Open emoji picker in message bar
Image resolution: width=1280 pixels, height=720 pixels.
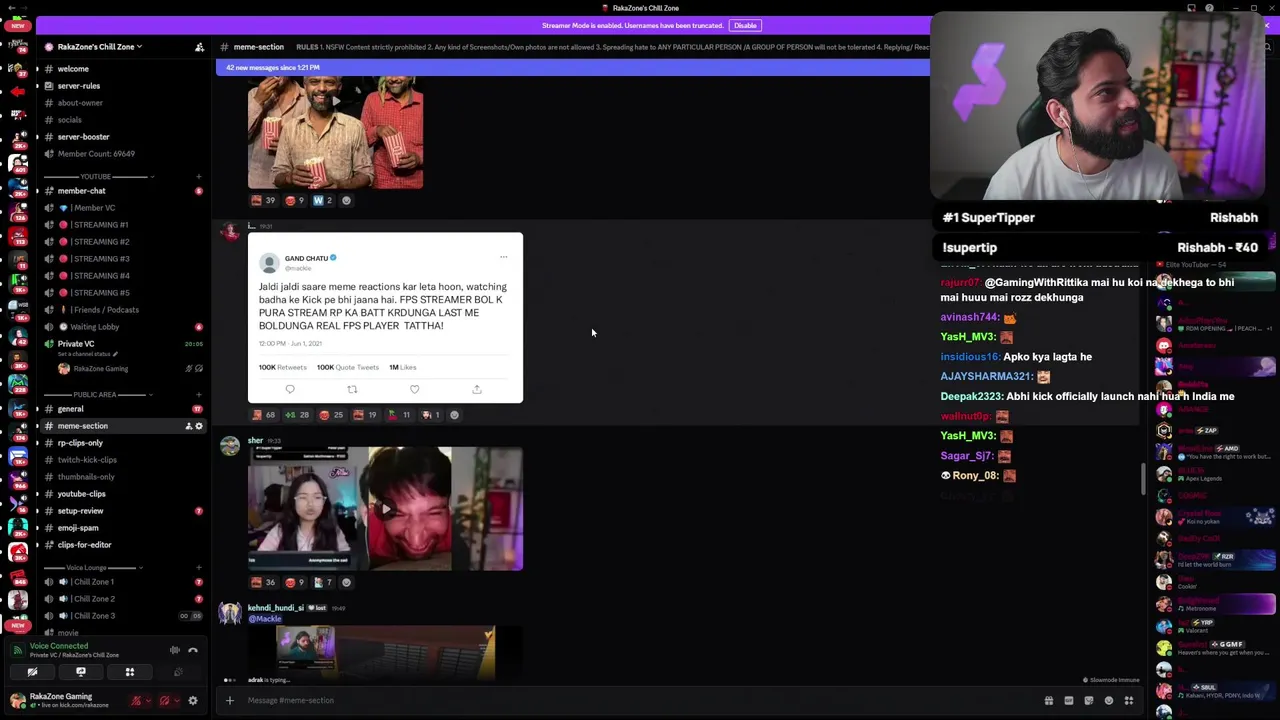[x=1108, y=701]
